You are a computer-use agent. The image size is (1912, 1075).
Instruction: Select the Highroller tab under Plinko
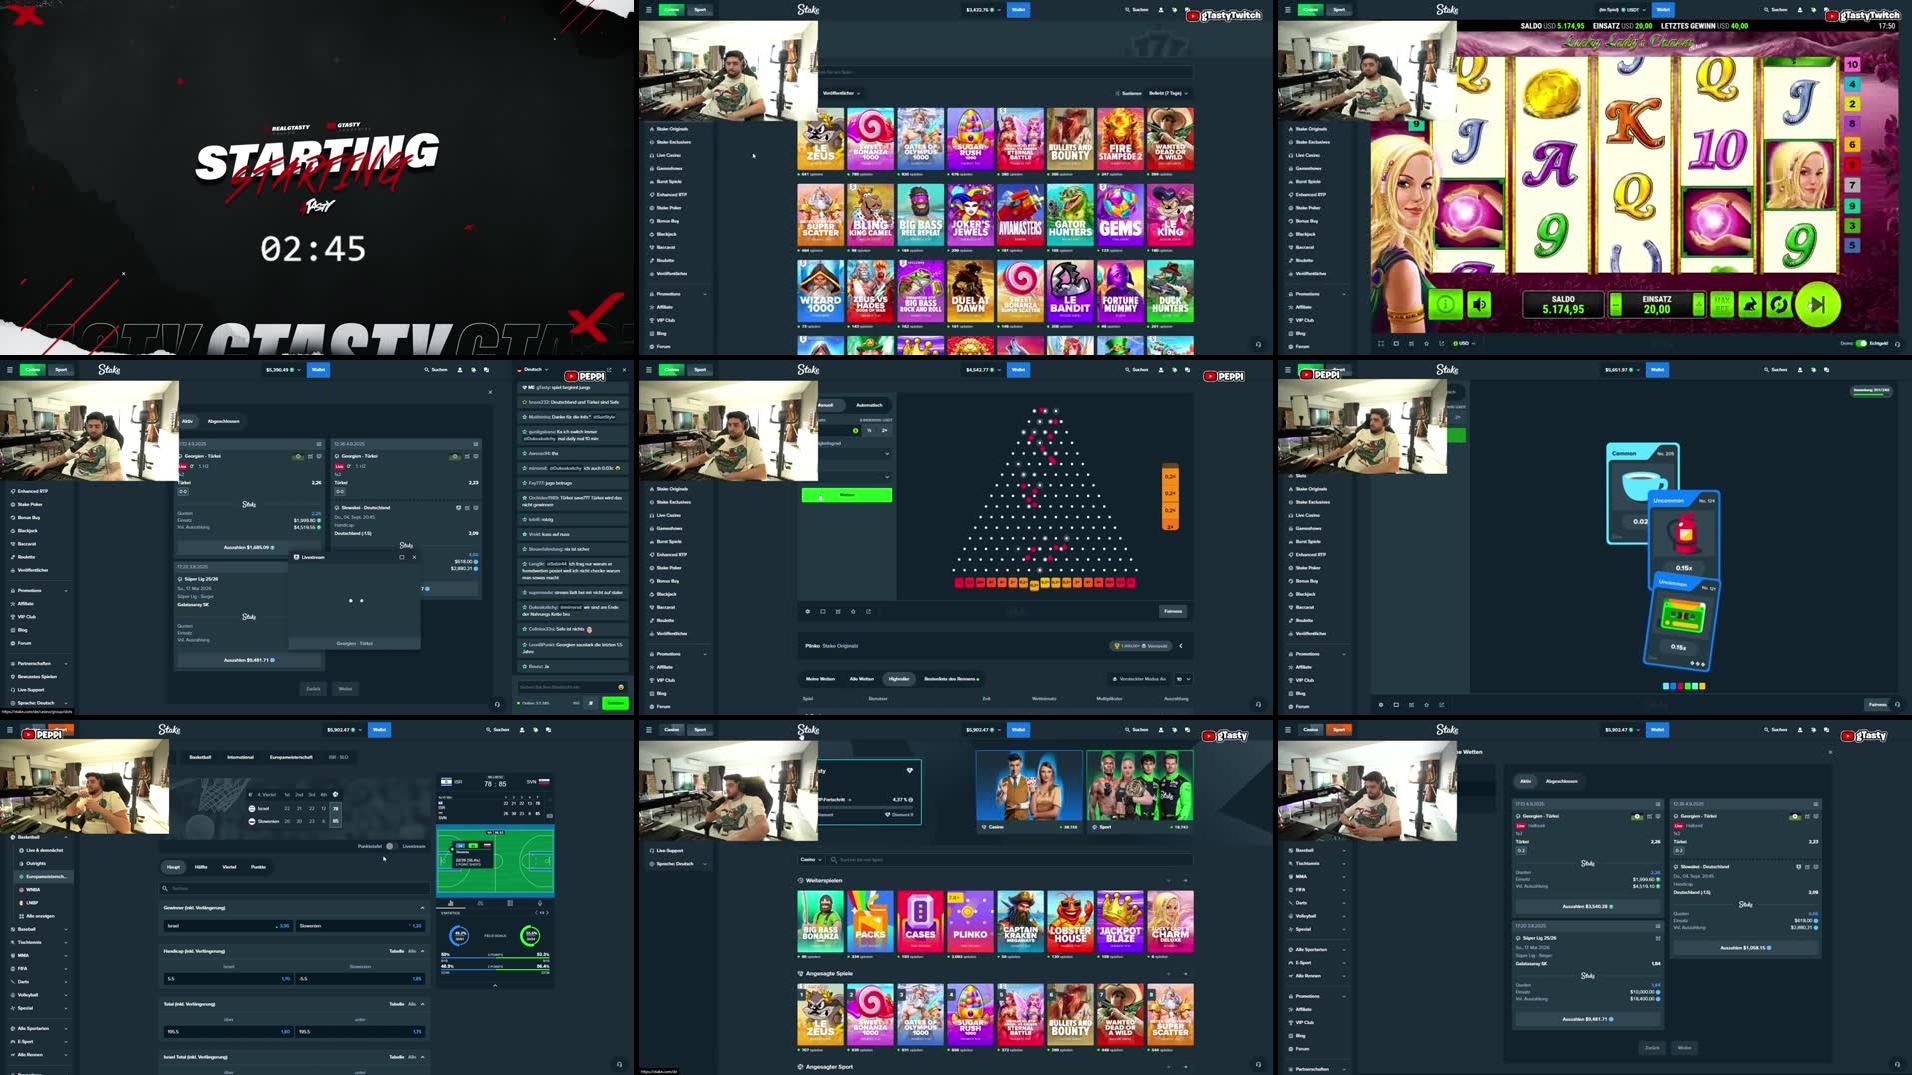[x=899, y=679]
